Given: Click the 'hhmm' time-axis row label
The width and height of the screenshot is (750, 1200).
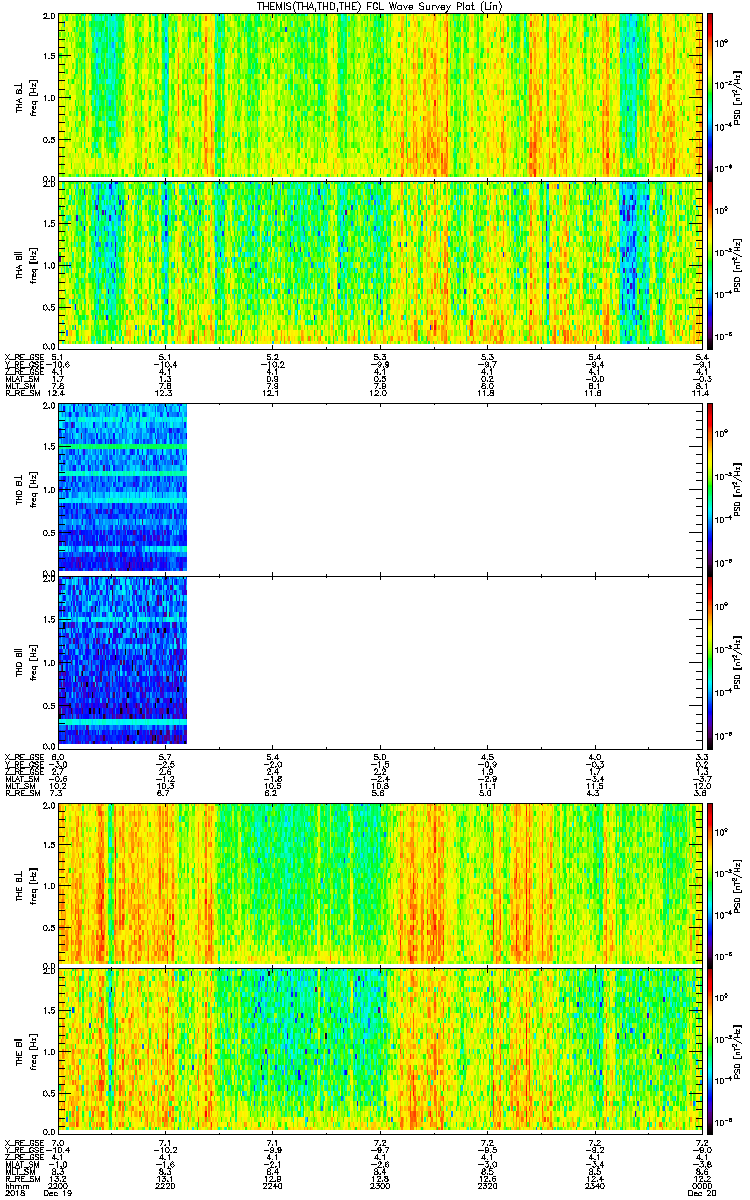Looking at the screenshot, I should [x=15, y=1185].
